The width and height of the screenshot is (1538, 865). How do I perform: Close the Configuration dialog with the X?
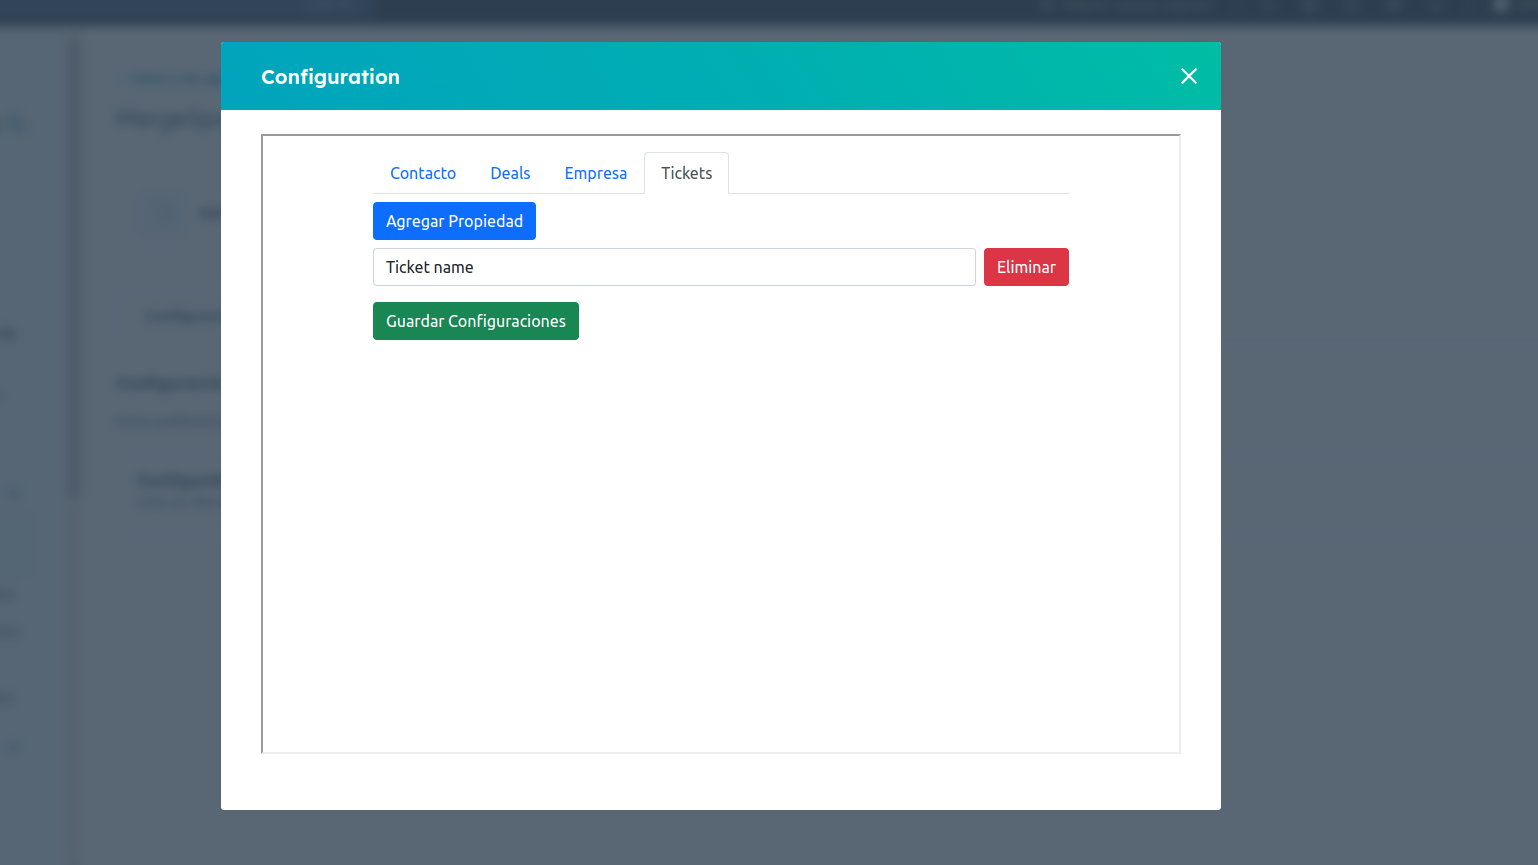click(1188, 76)
